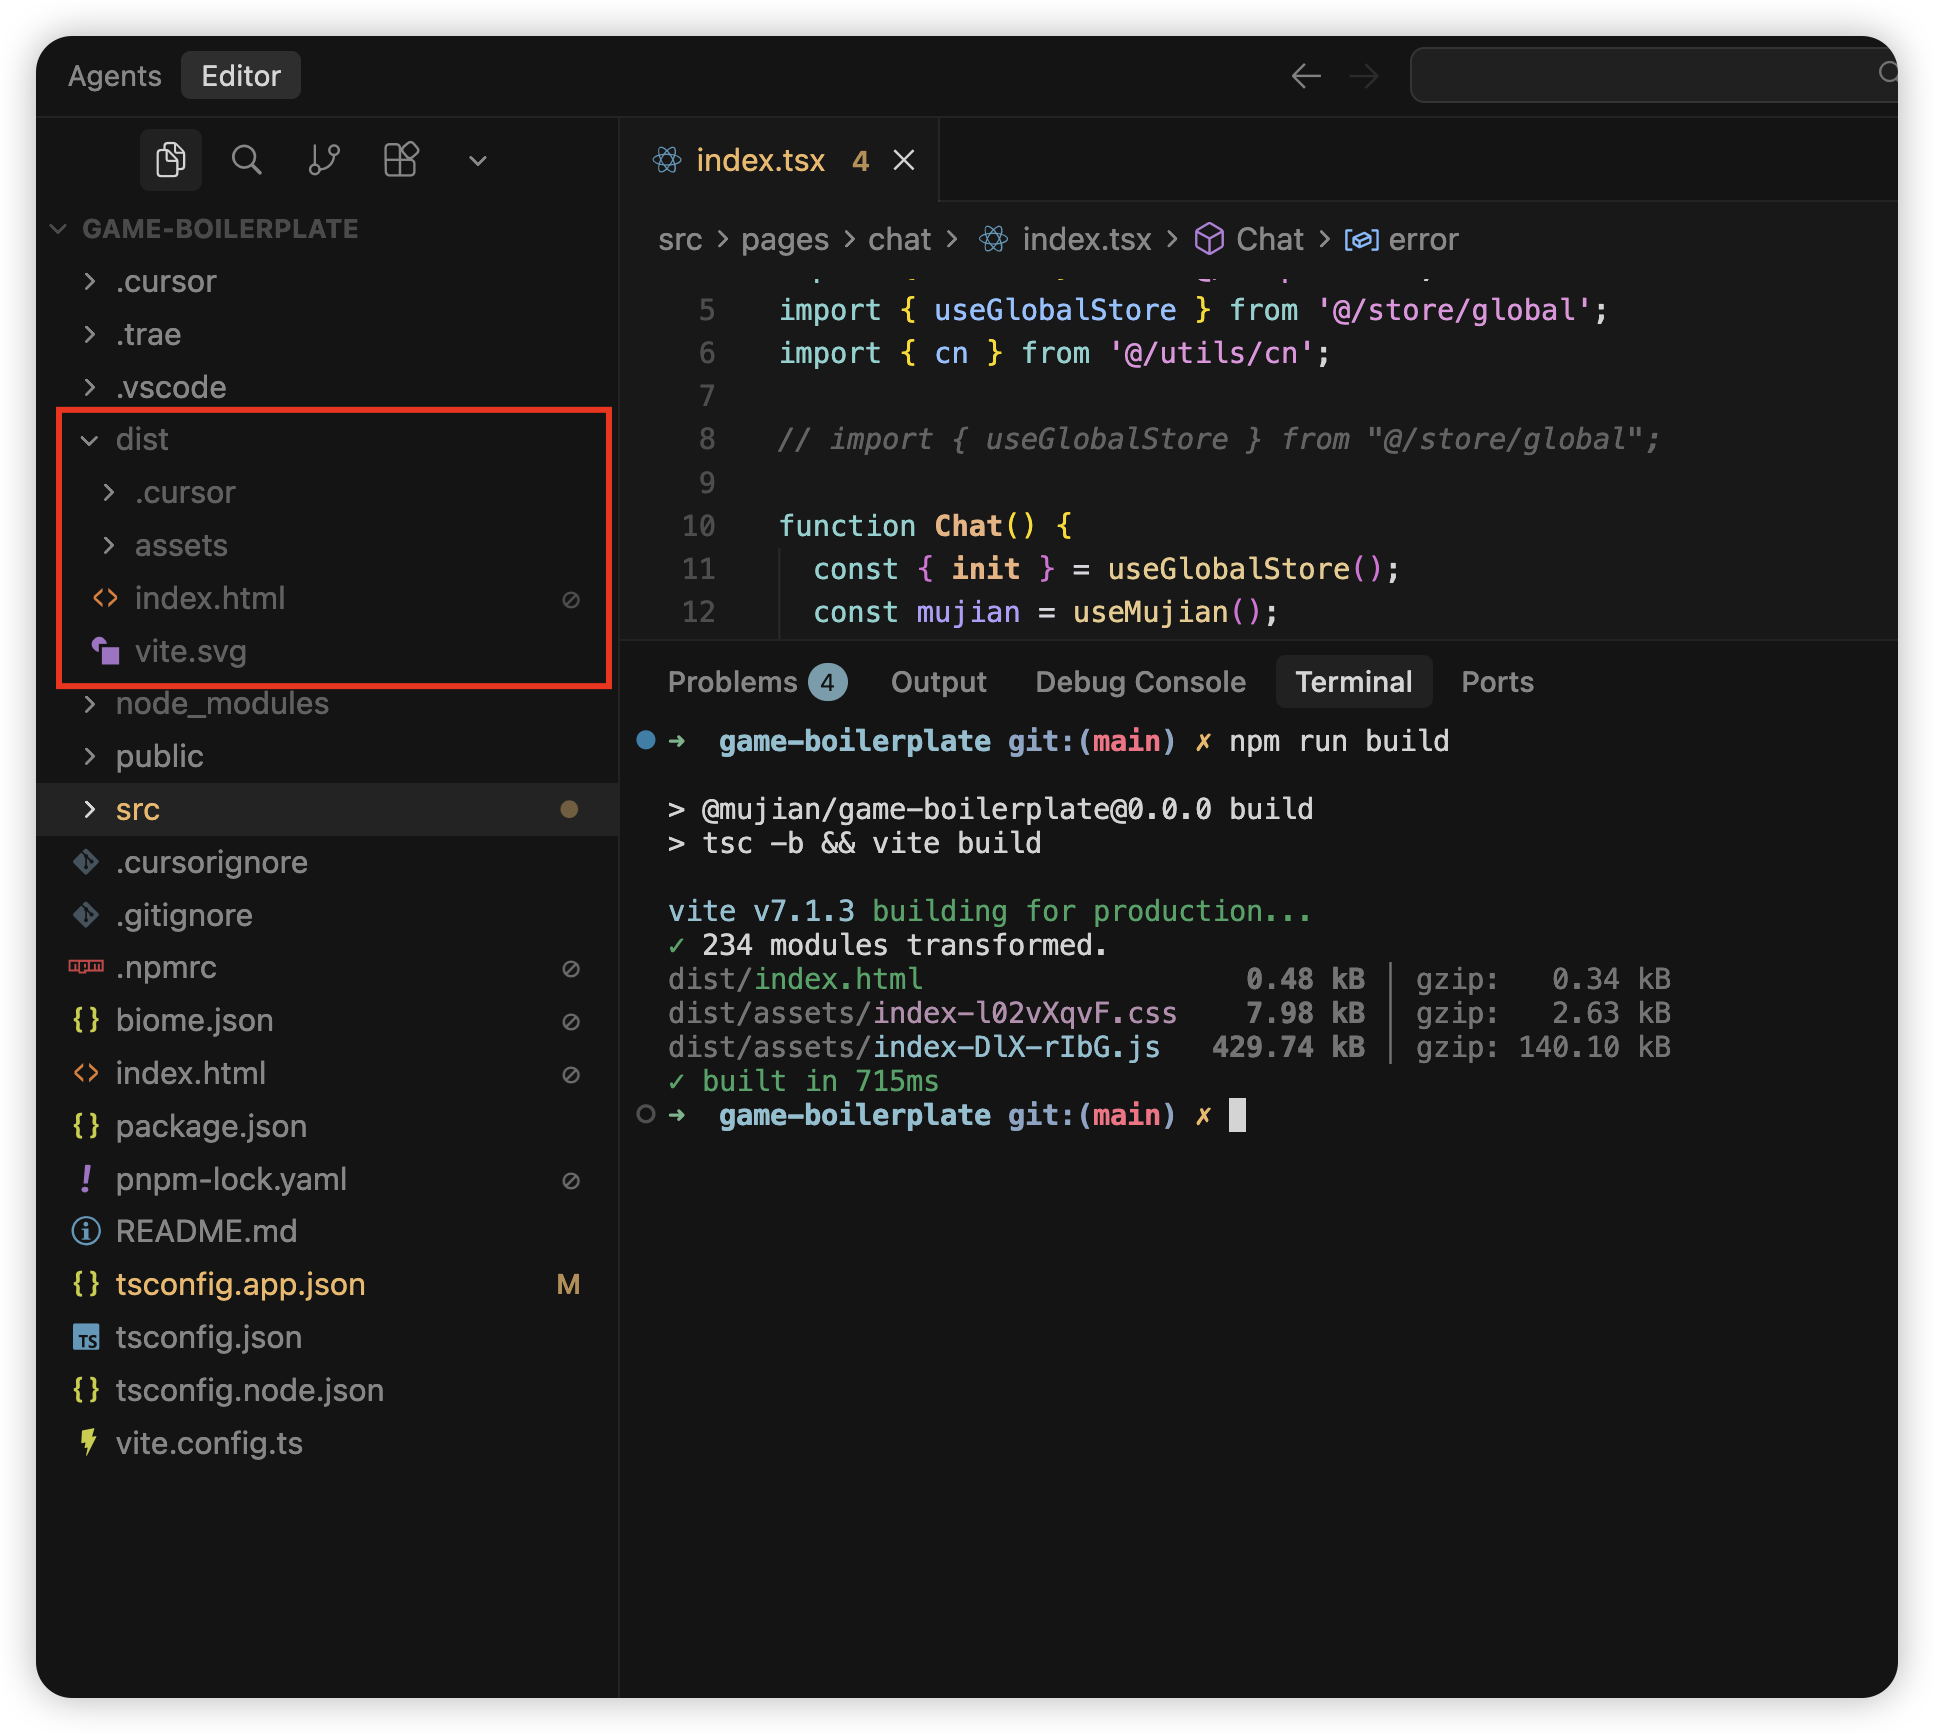Switch to the Problems panel tab
The width and height of the screenshot is (1934, 1734).
(733, 682)
